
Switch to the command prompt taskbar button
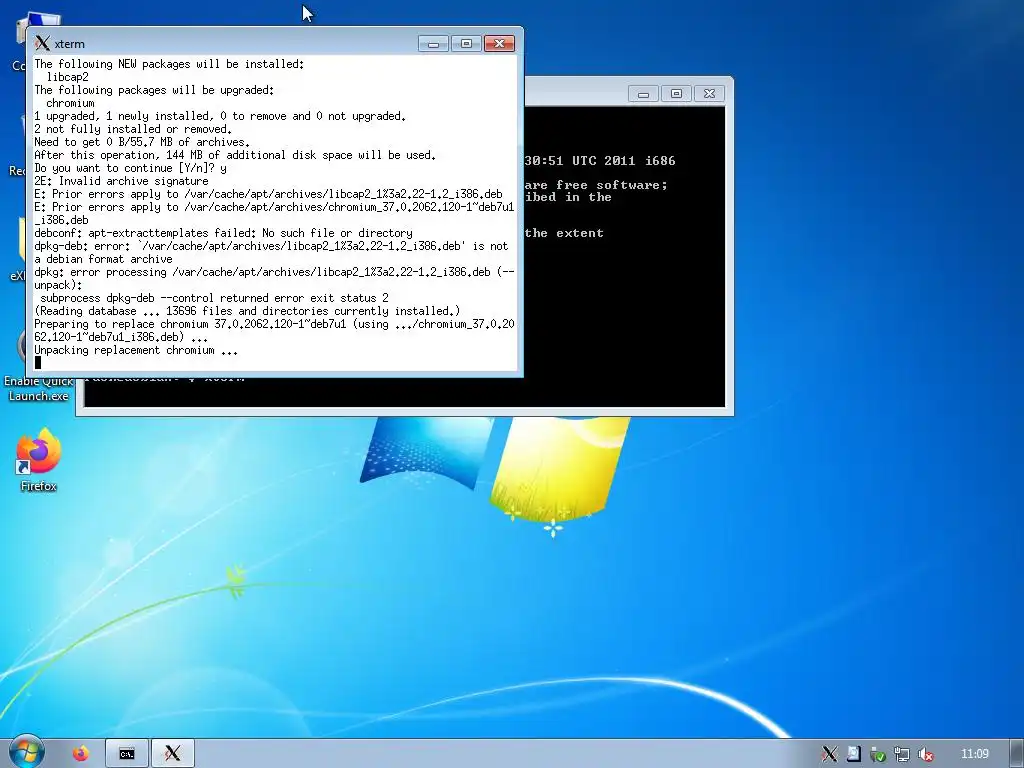[127, 754]
